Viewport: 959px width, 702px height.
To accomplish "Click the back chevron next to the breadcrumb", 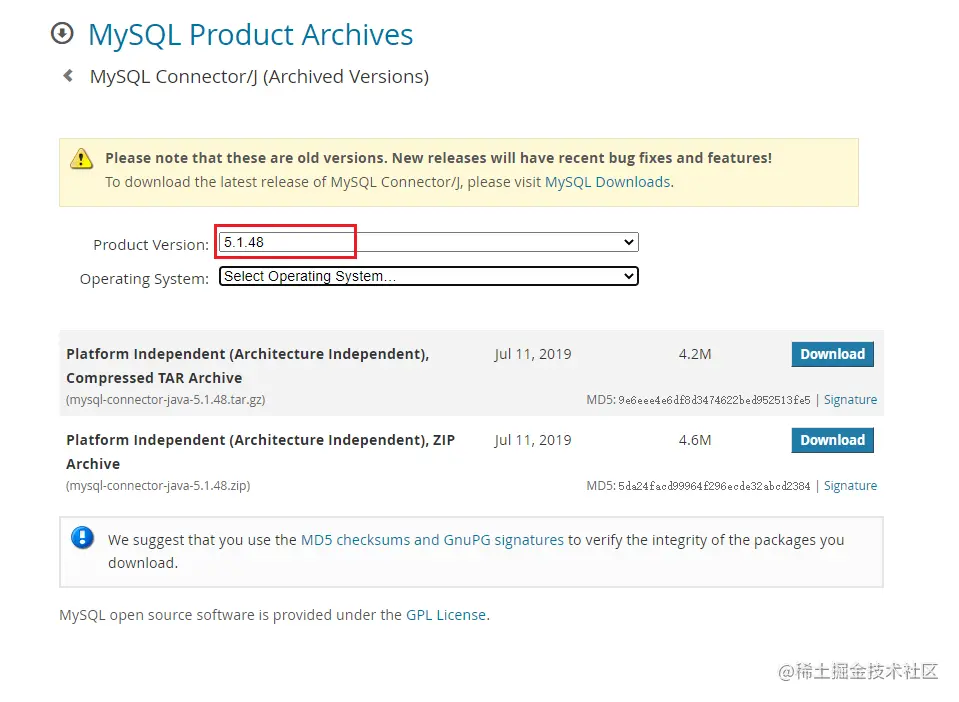I will click(x=67, y=75).
